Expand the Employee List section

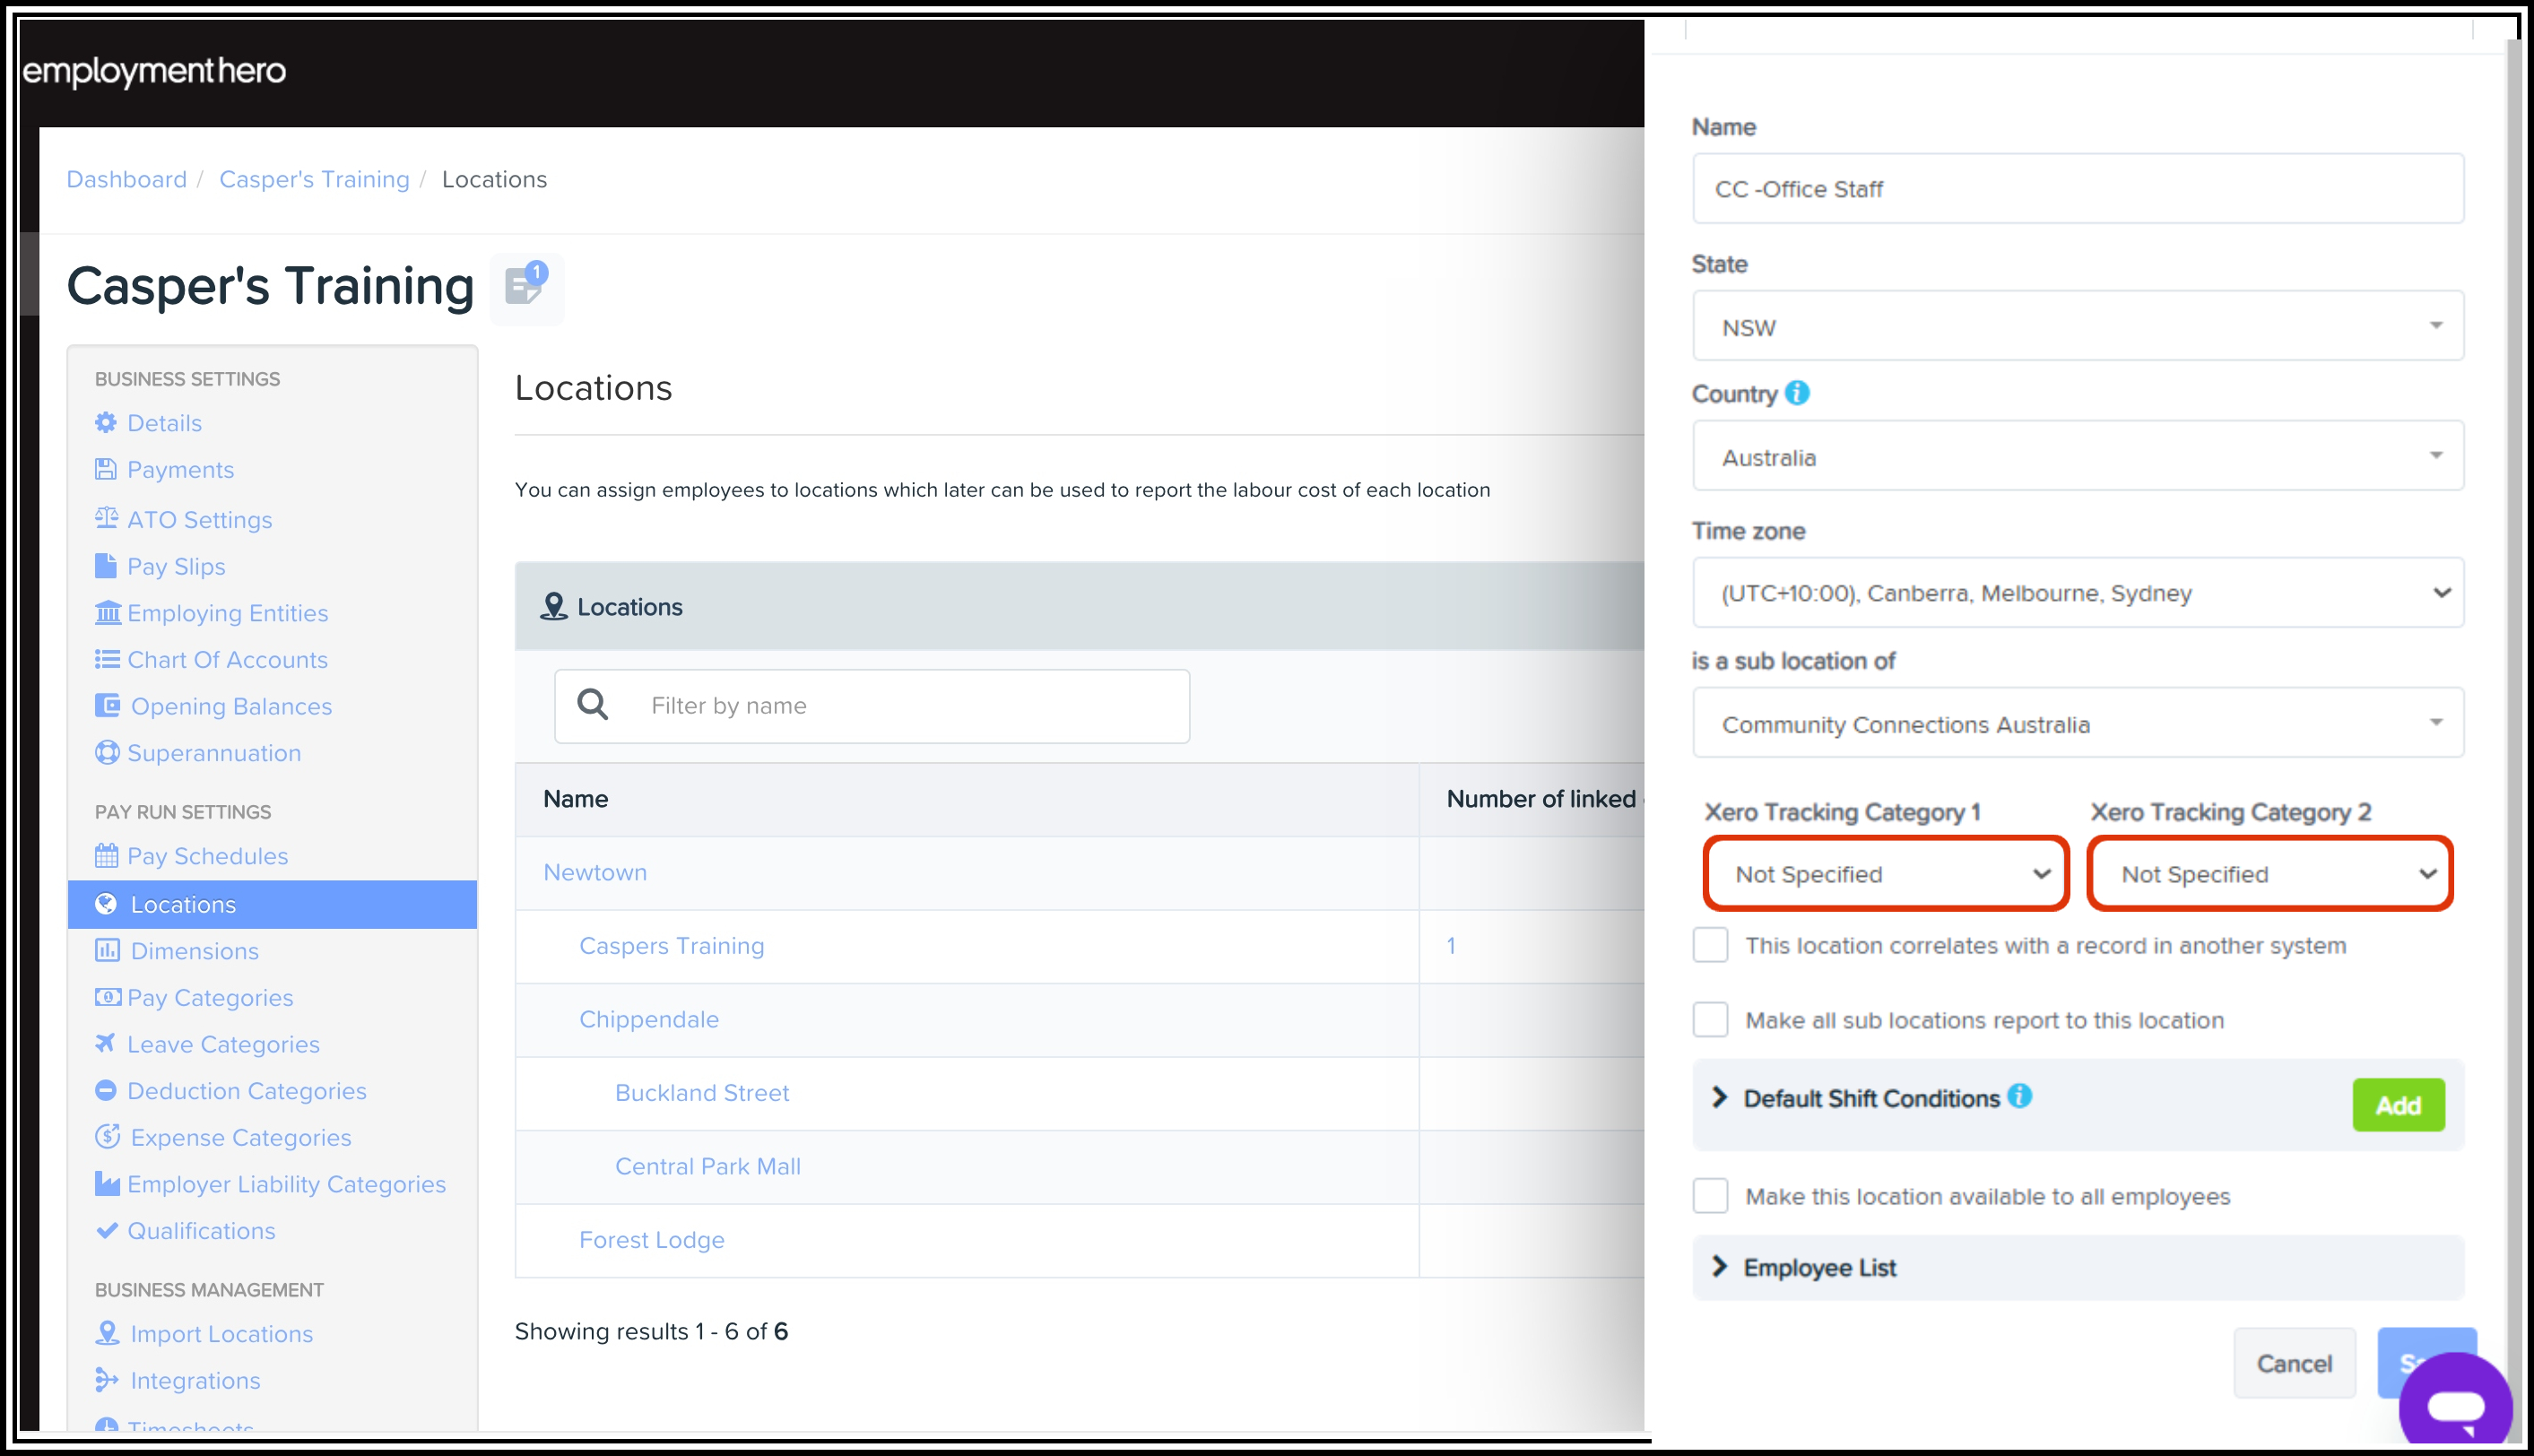[1818, 1267]
